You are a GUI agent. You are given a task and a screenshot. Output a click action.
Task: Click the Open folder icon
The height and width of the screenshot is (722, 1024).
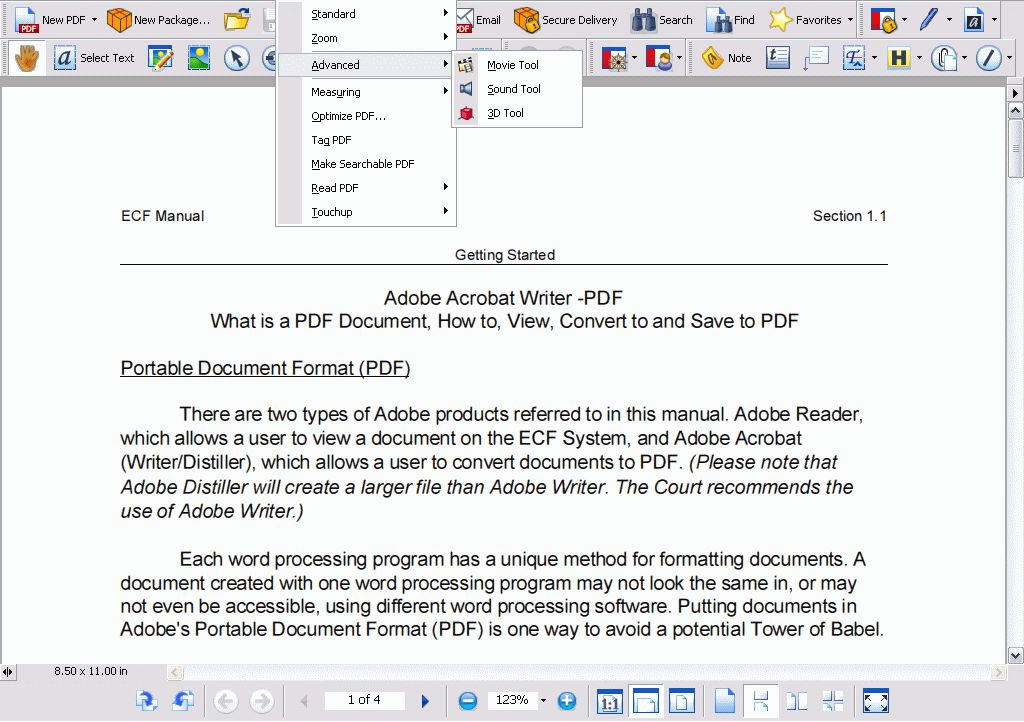click(x=236, y=20)
